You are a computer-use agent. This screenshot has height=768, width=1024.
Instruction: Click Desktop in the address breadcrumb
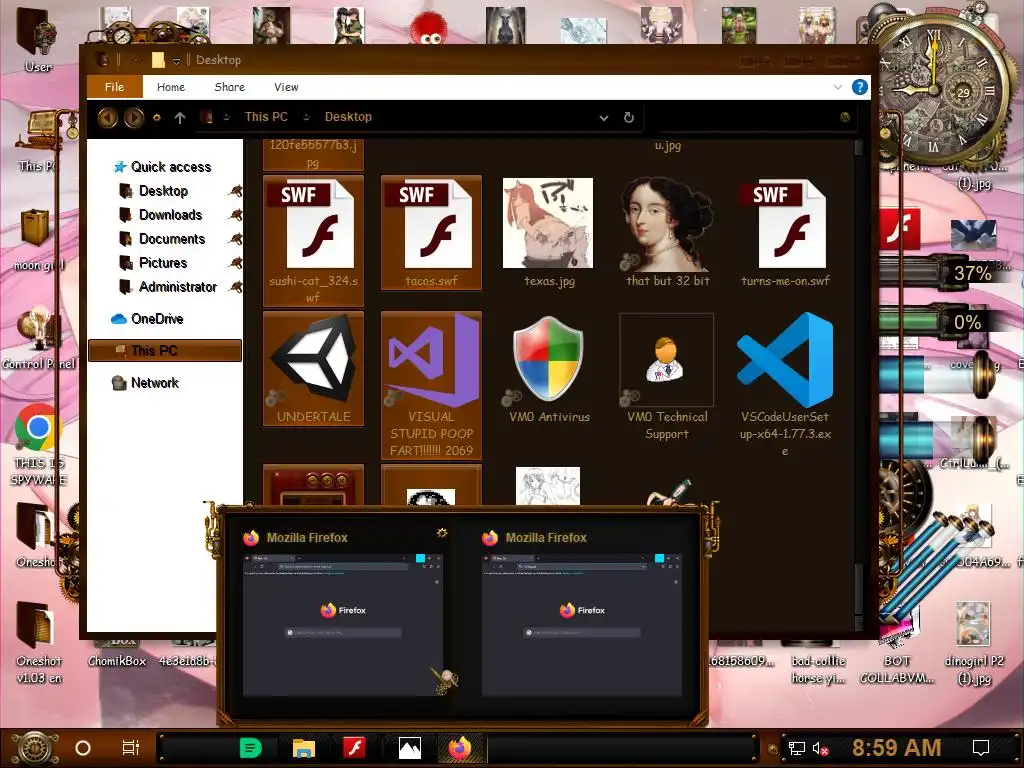pos(348,117)
